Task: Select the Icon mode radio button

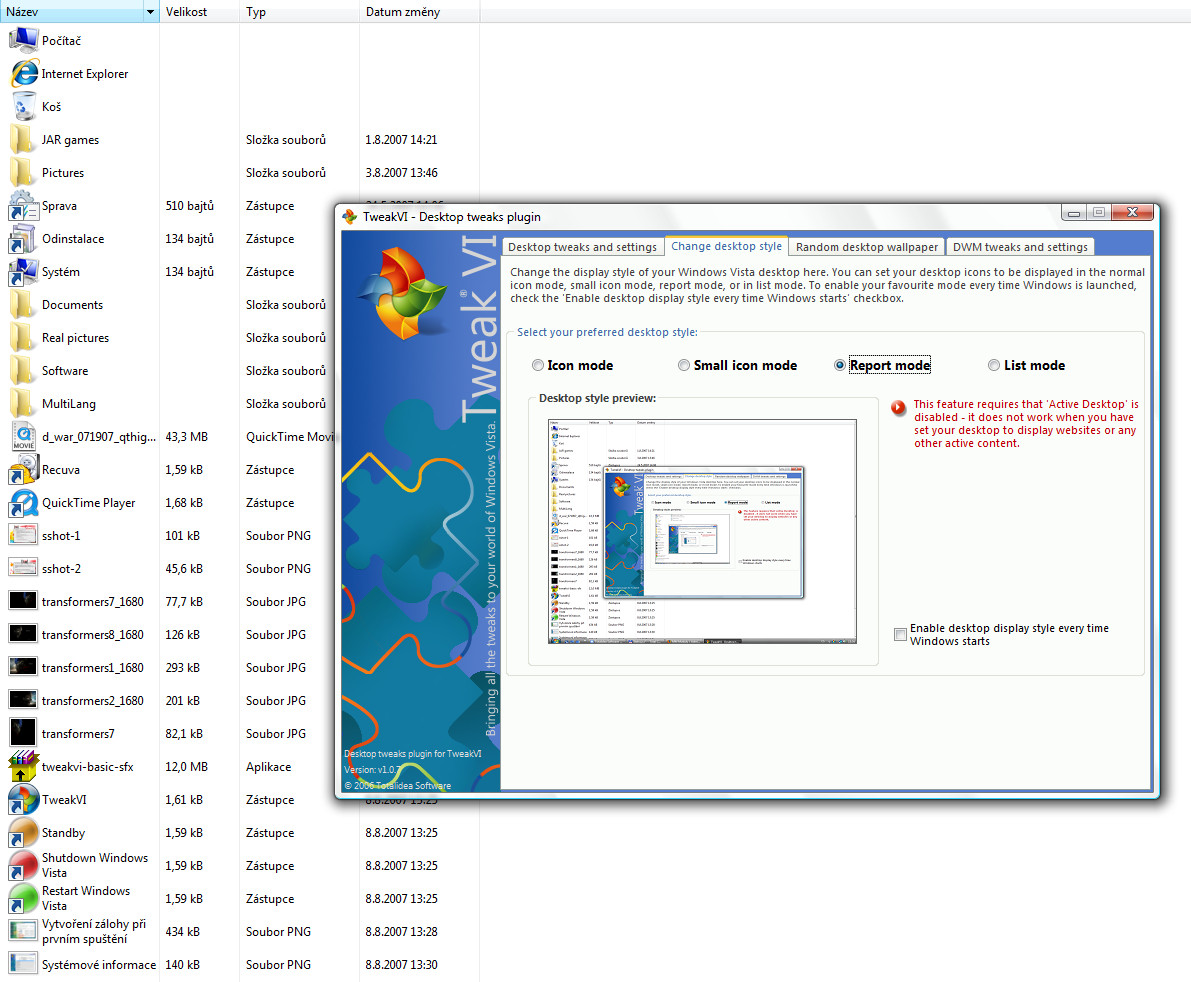Action: [x=538, y=365]
